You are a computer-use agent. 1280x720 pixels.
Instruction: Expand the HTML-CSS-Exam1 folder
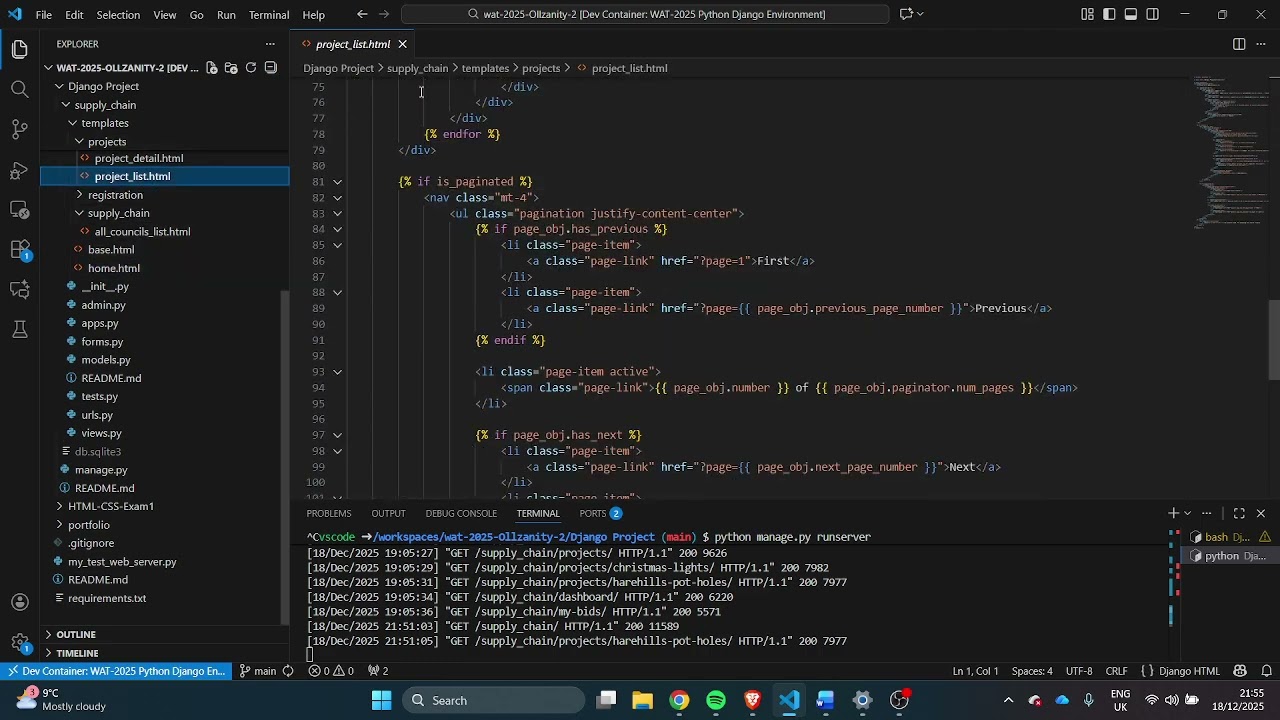click(59, 506)
